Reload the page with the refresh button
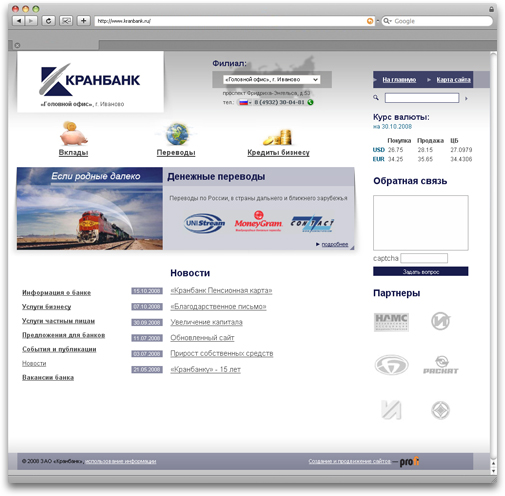This screenshot has height=496, width=505. [48, 21]
